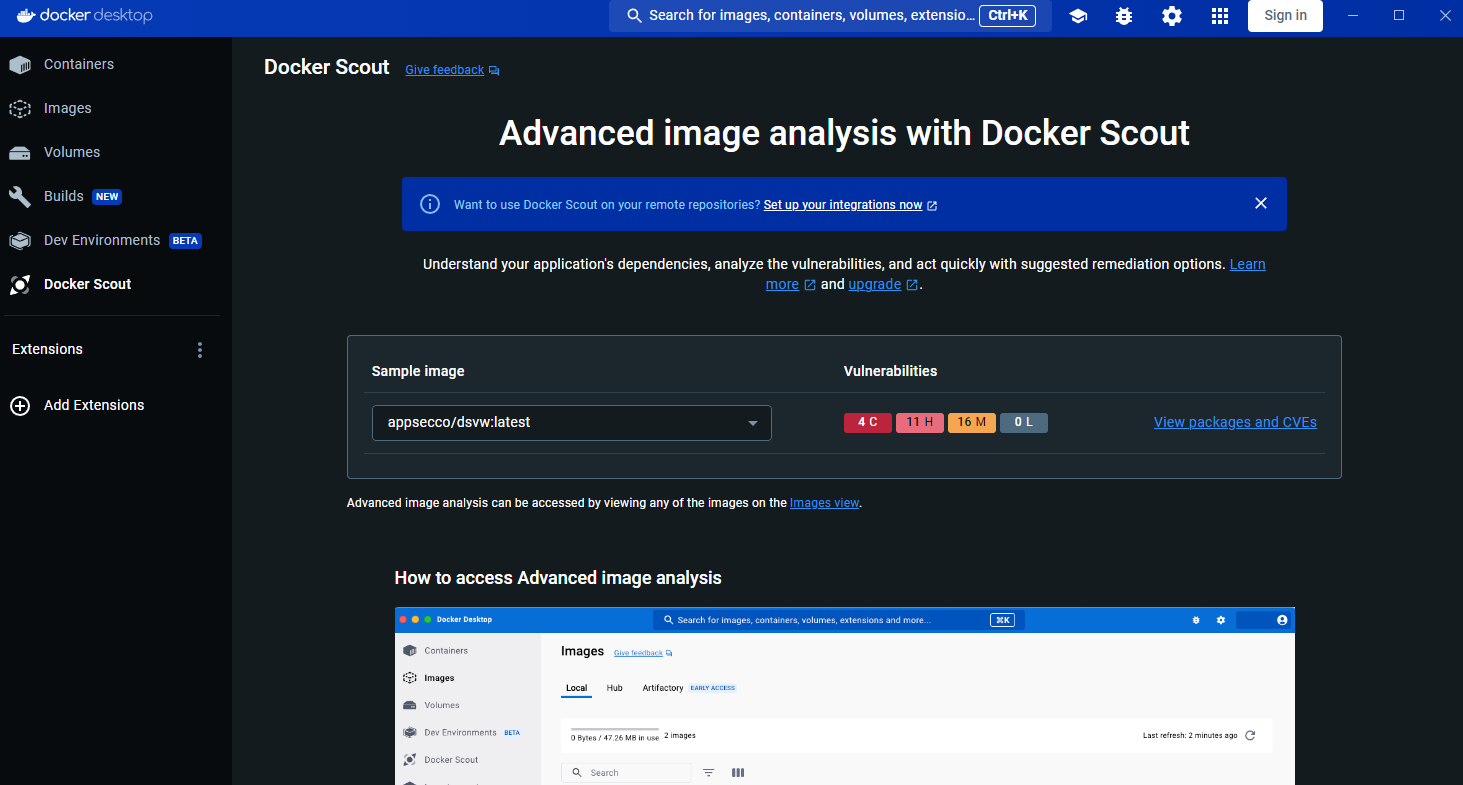Open the Images view link

tap(825, 503)
